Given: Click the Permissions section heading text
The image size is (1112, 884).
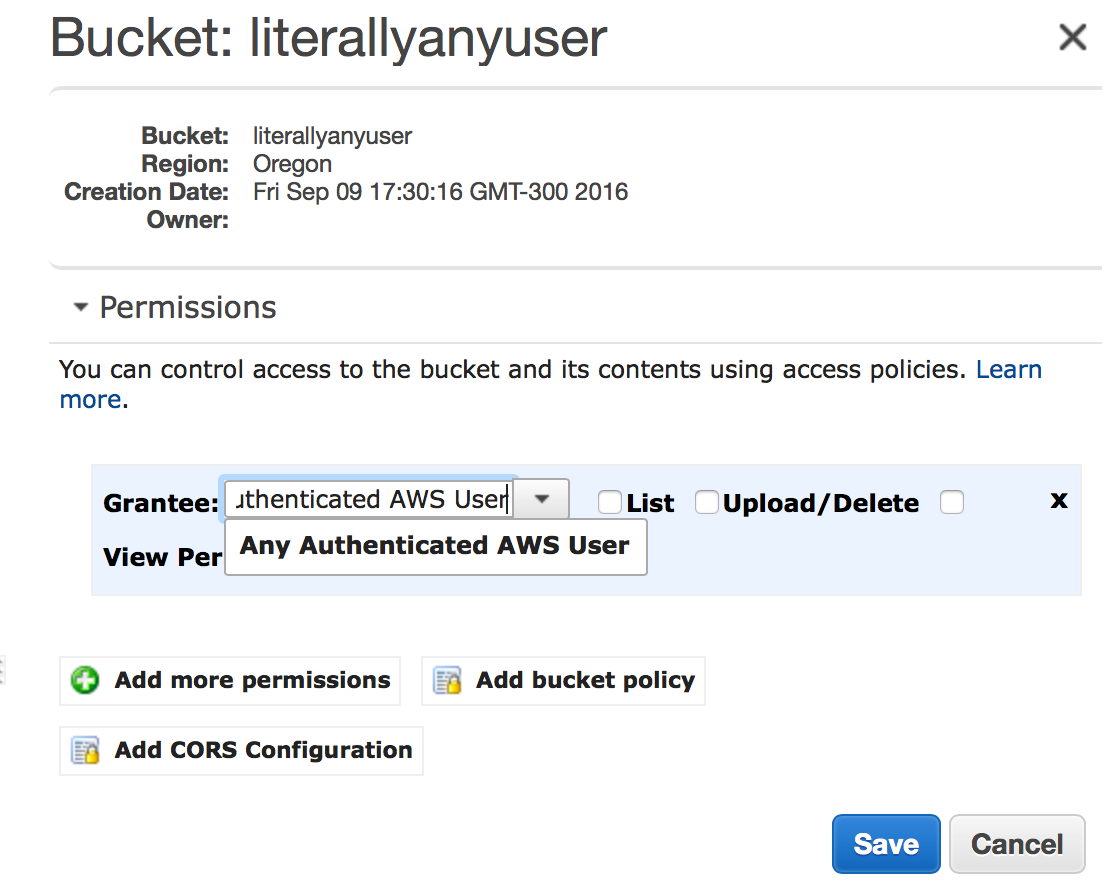Looking at the screenshot, I should tap(188, 308).
